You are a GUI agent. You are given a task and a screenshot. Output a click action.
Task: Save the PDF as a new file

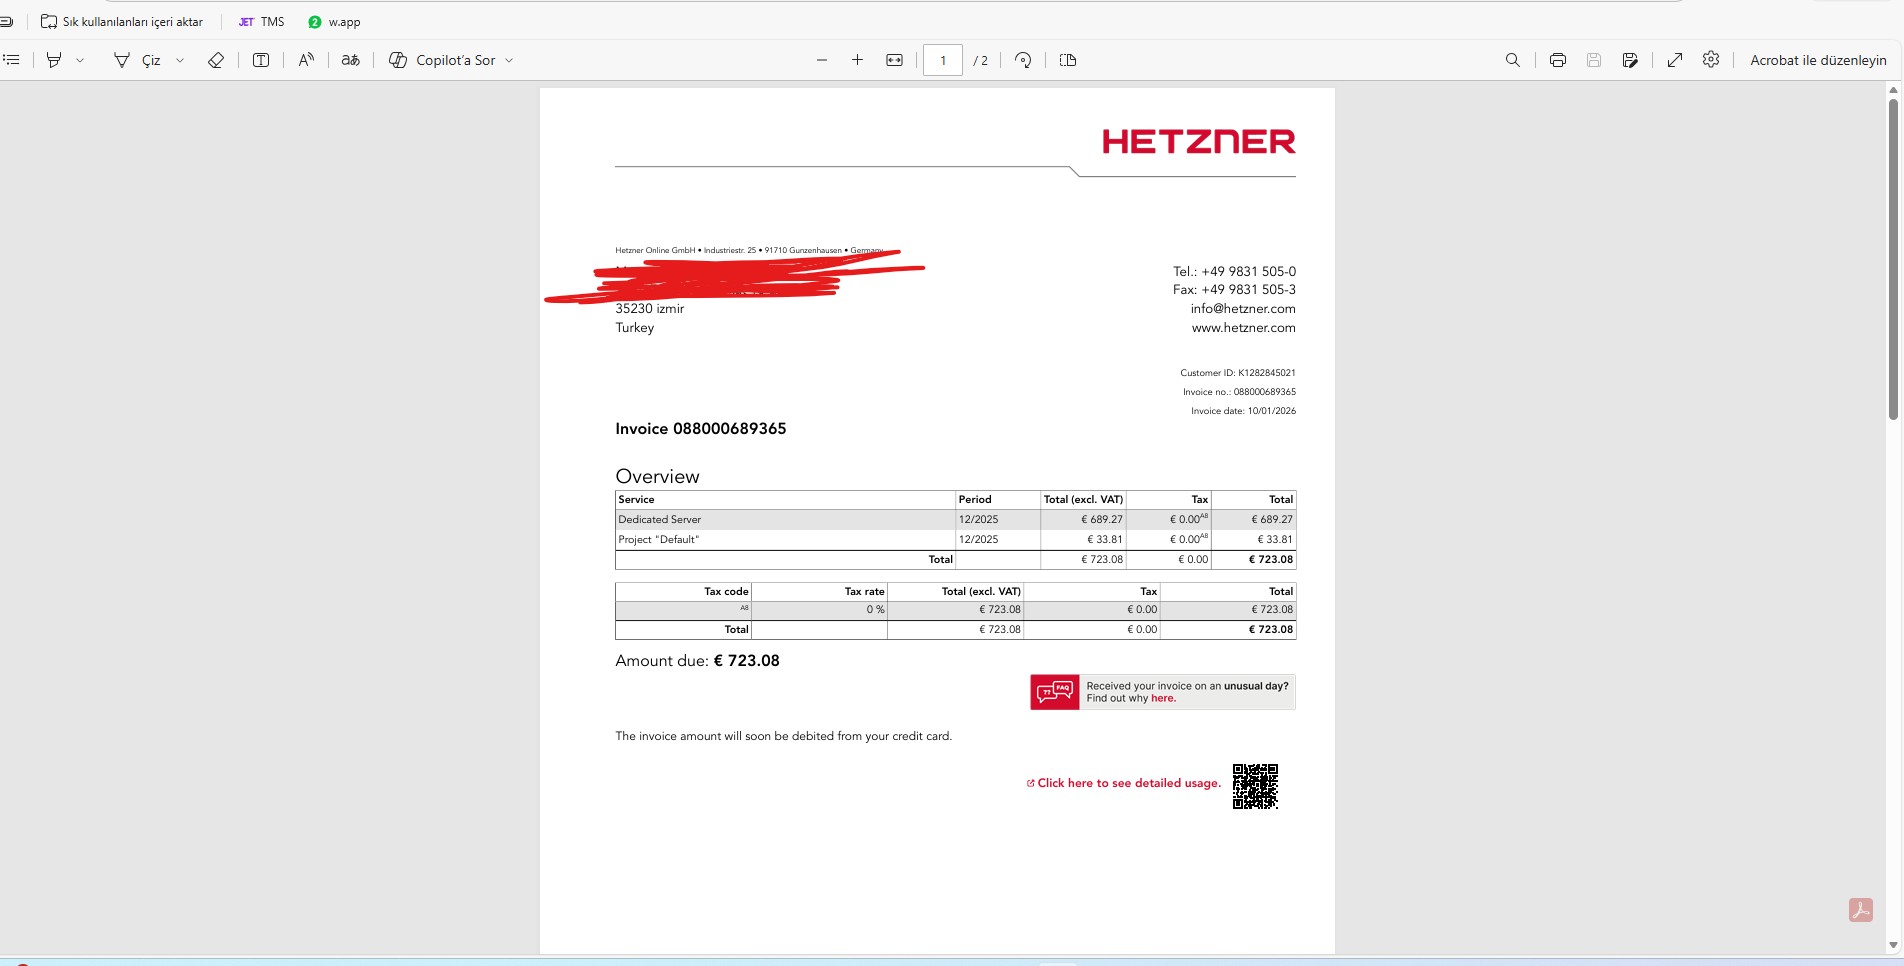[x=1630, y=60]
